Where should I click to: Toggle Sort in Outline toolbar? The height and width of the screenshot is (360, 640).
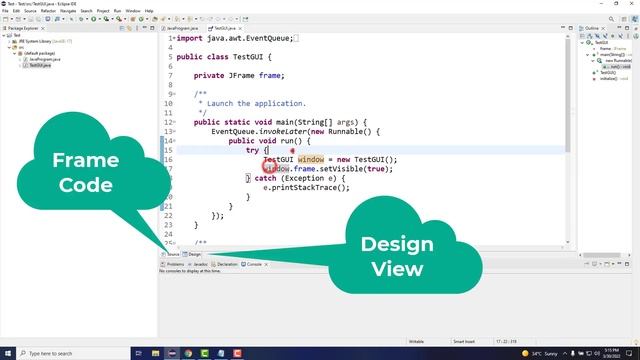(590, 36)
